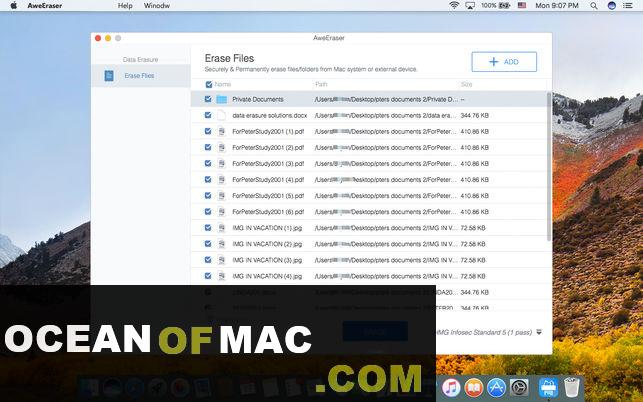
Task: Open the AweEraser application menu
Action: (x=45, y=6)
